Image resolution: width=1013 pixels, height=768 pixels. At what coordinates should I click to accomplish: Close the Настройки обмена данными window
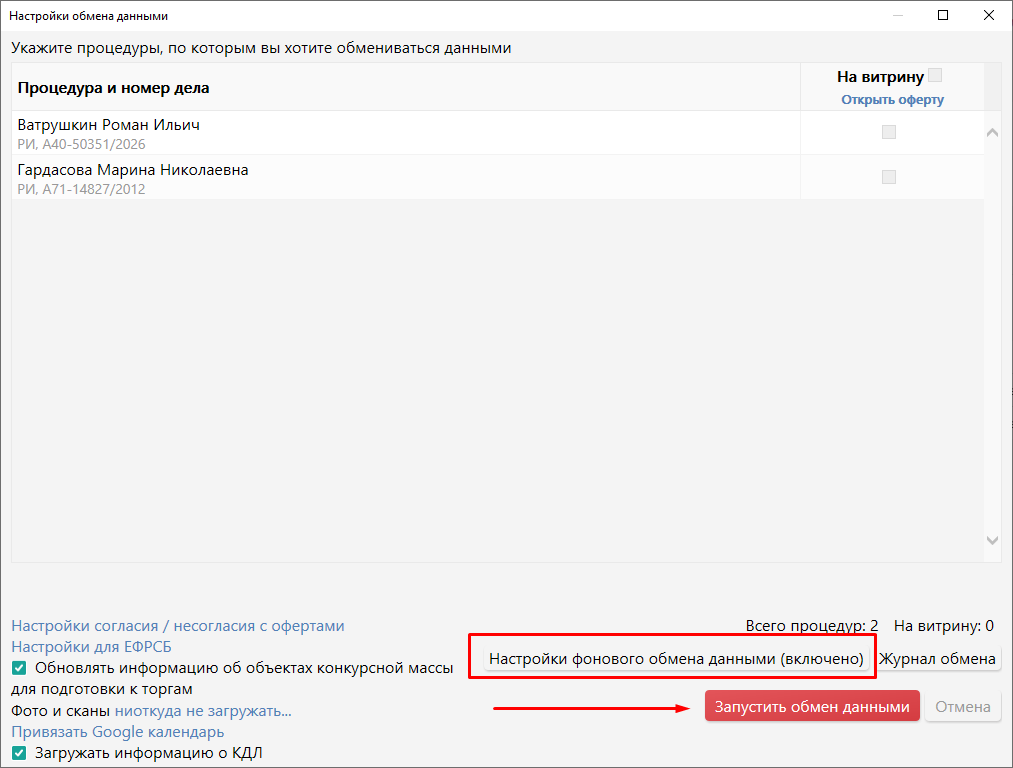click(x=988, y=15)
